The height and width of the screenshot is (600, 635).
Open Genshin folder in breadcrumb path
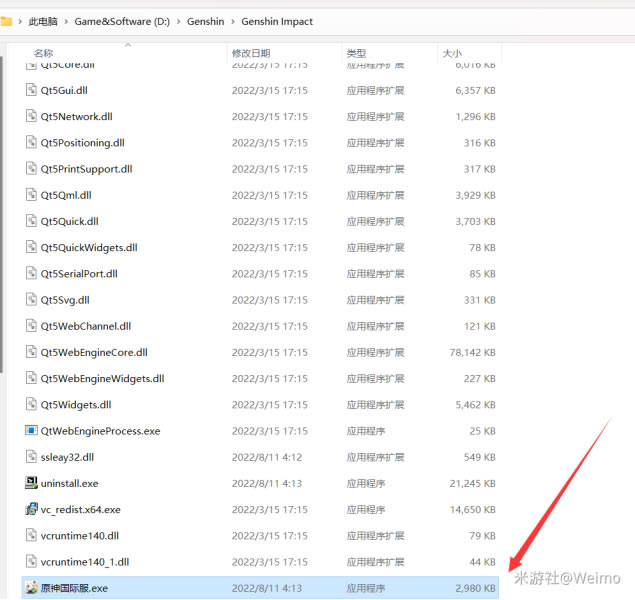206,20
